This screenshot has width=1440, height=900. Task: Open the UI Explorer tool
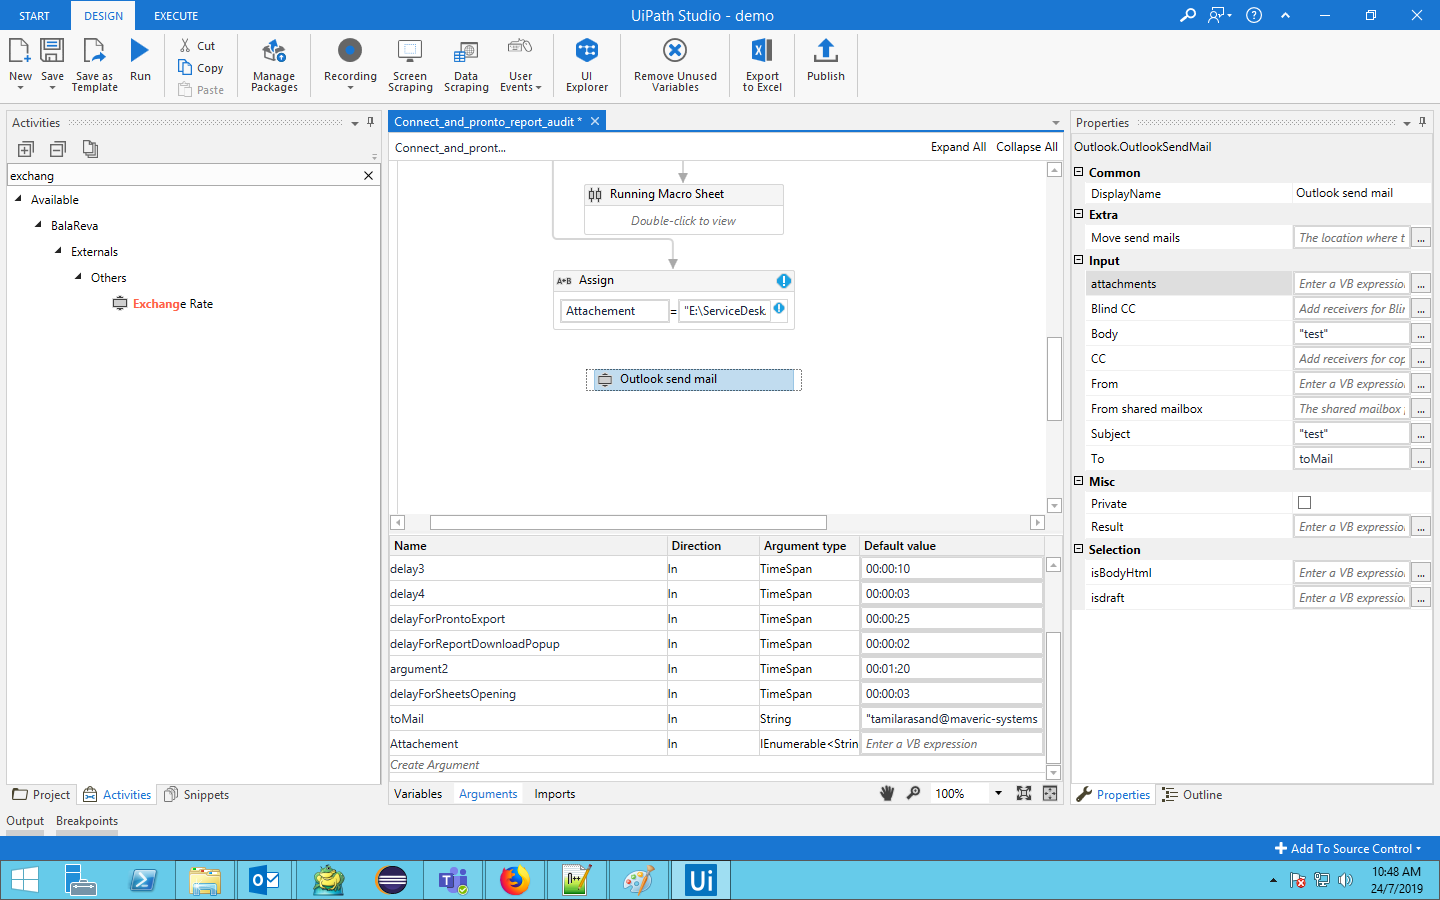586,64
